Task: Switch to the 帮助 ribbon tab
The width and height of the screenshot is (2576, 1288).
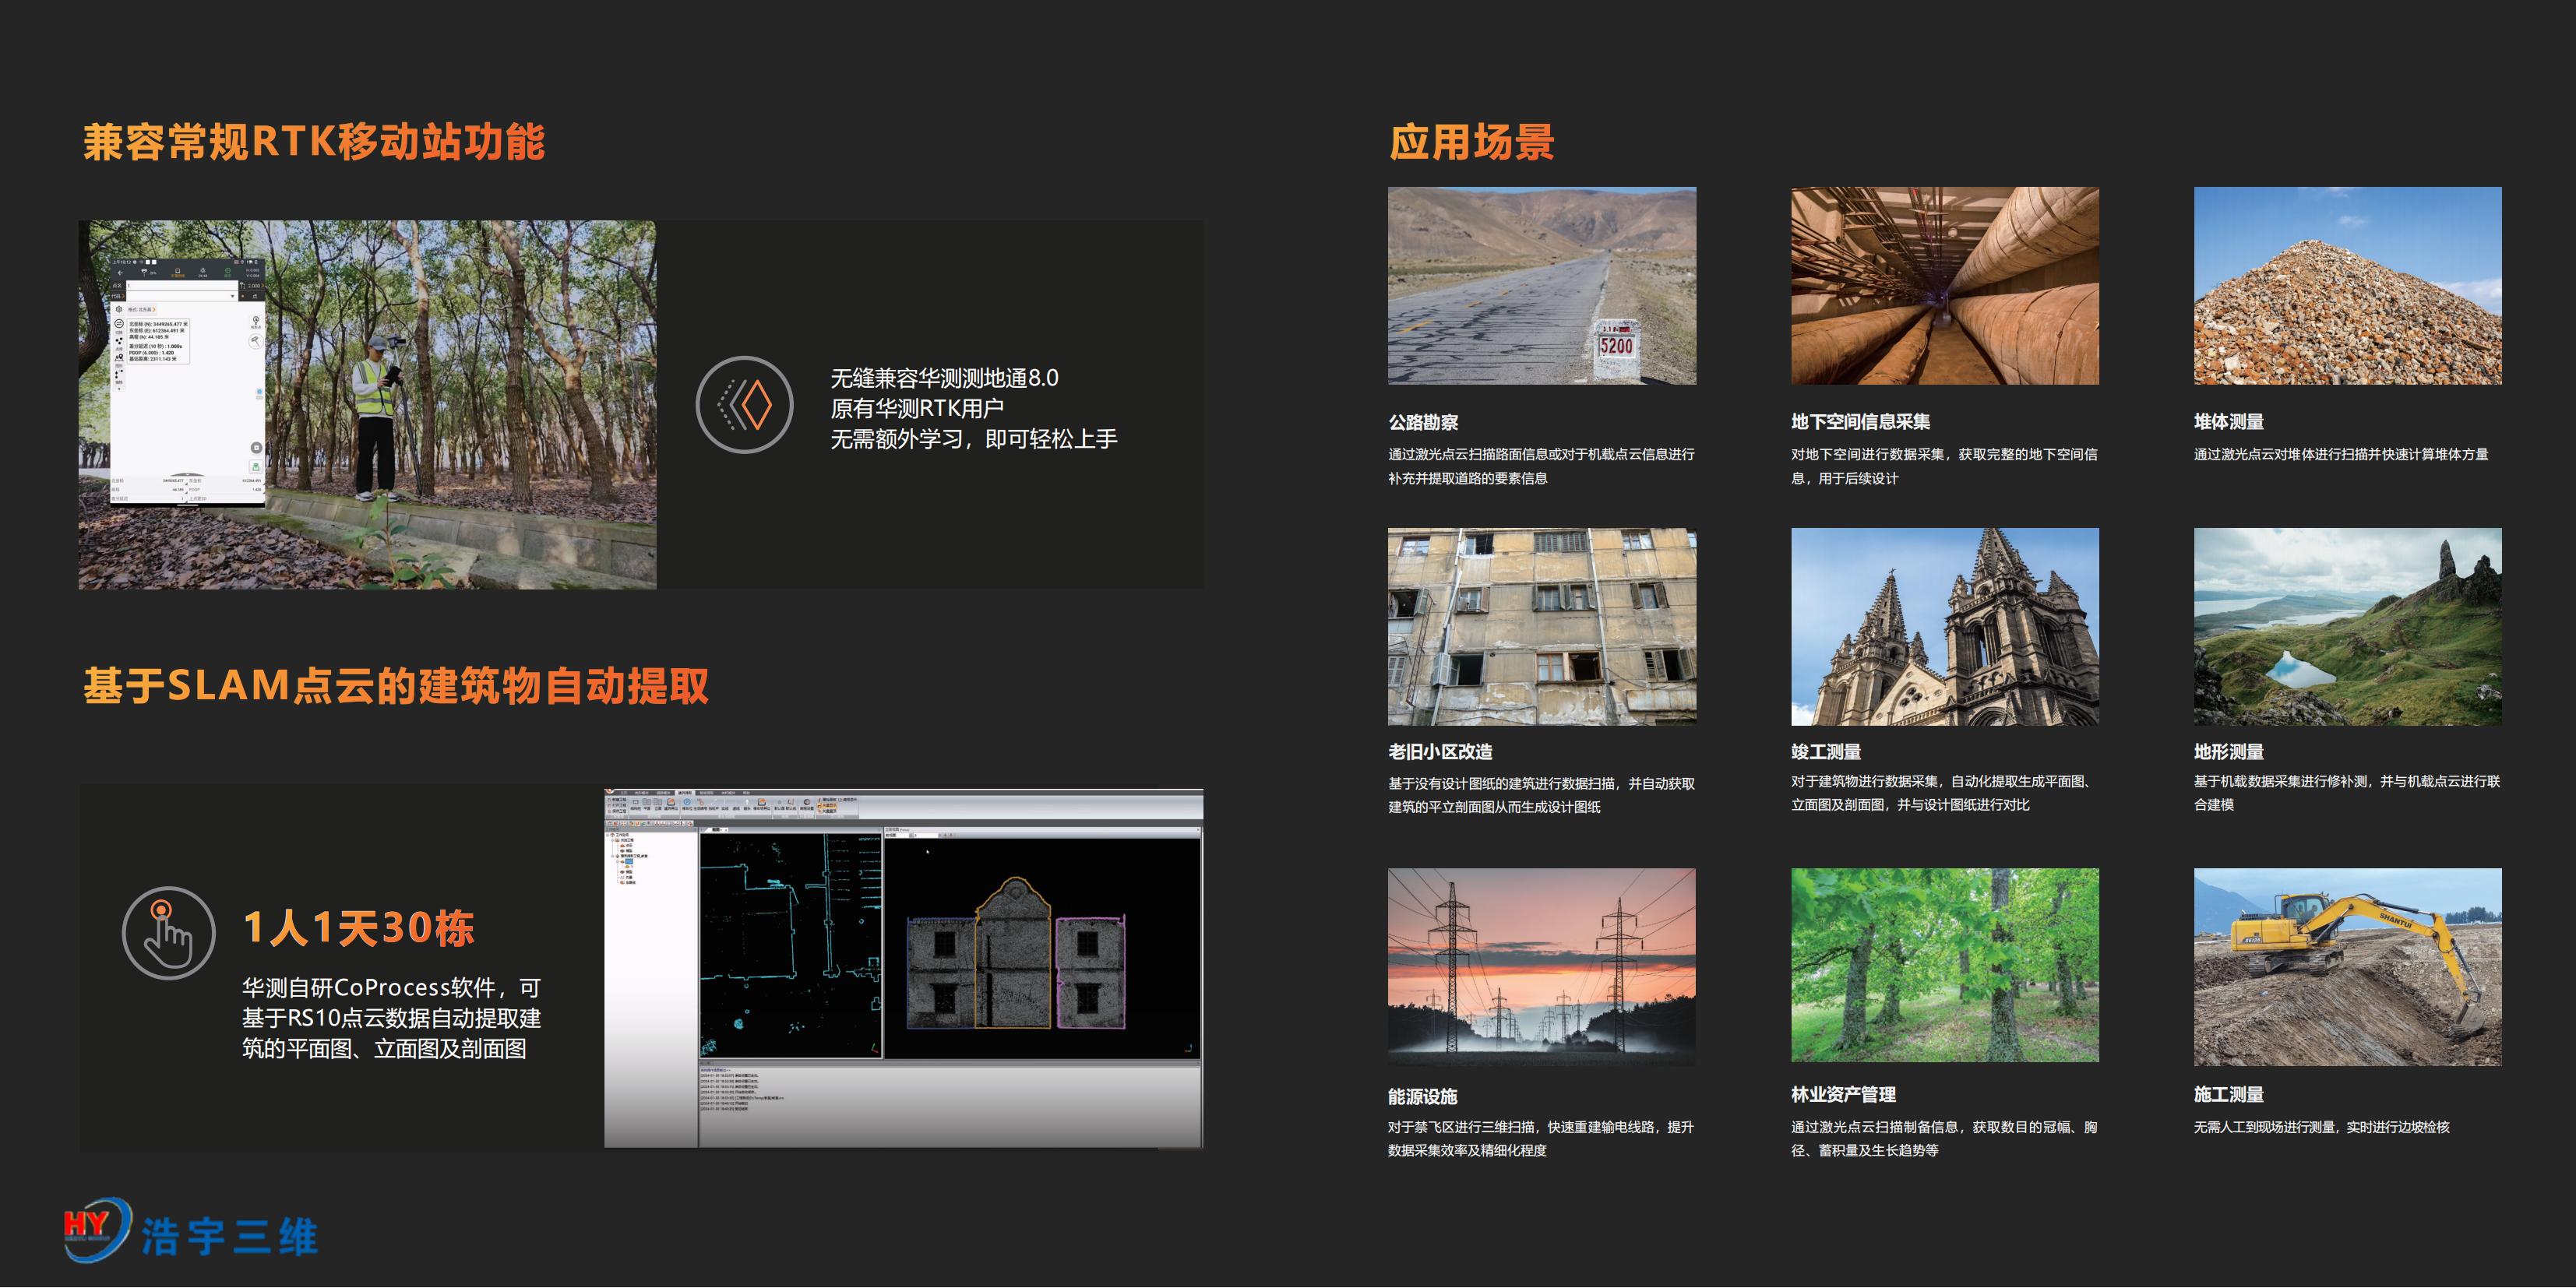Action: coord(749,792)
